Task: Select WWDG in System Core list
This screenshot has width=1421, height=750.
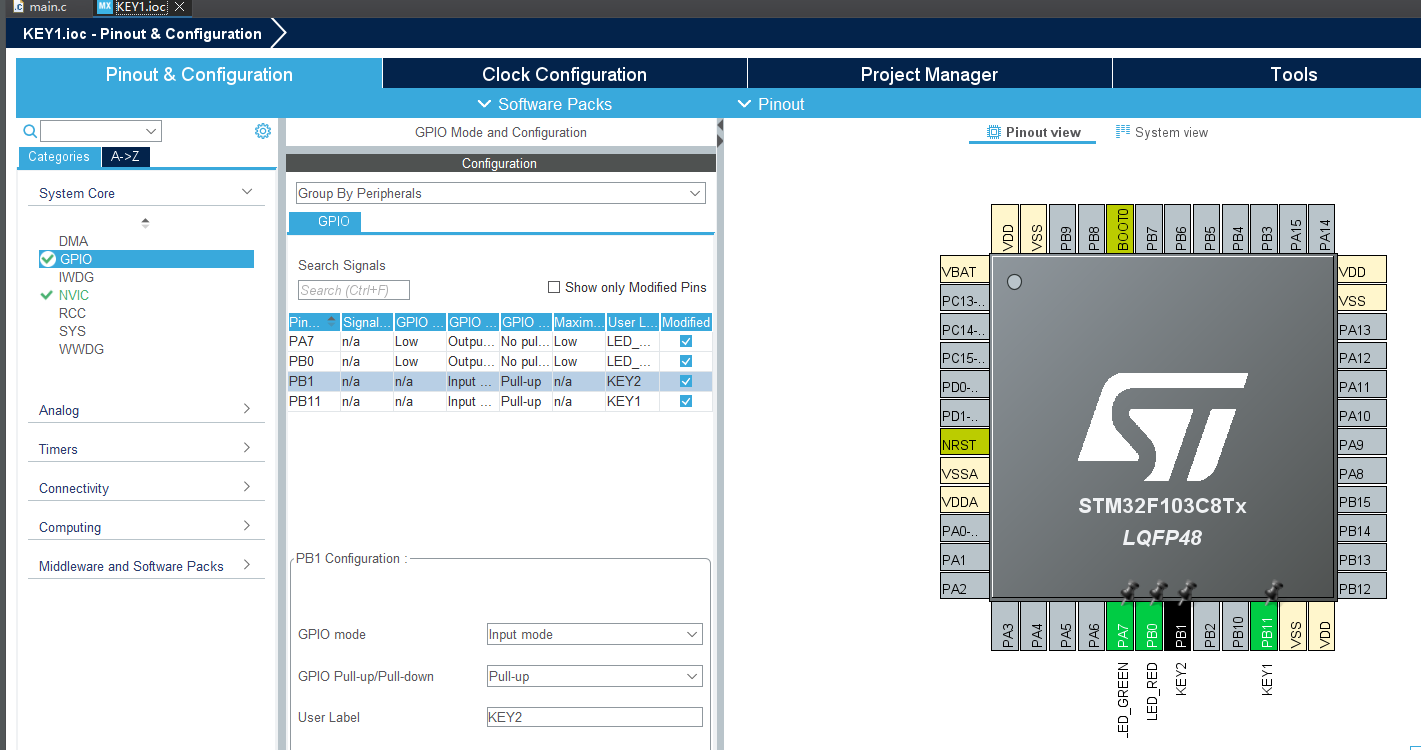Action: pos(81,349)
